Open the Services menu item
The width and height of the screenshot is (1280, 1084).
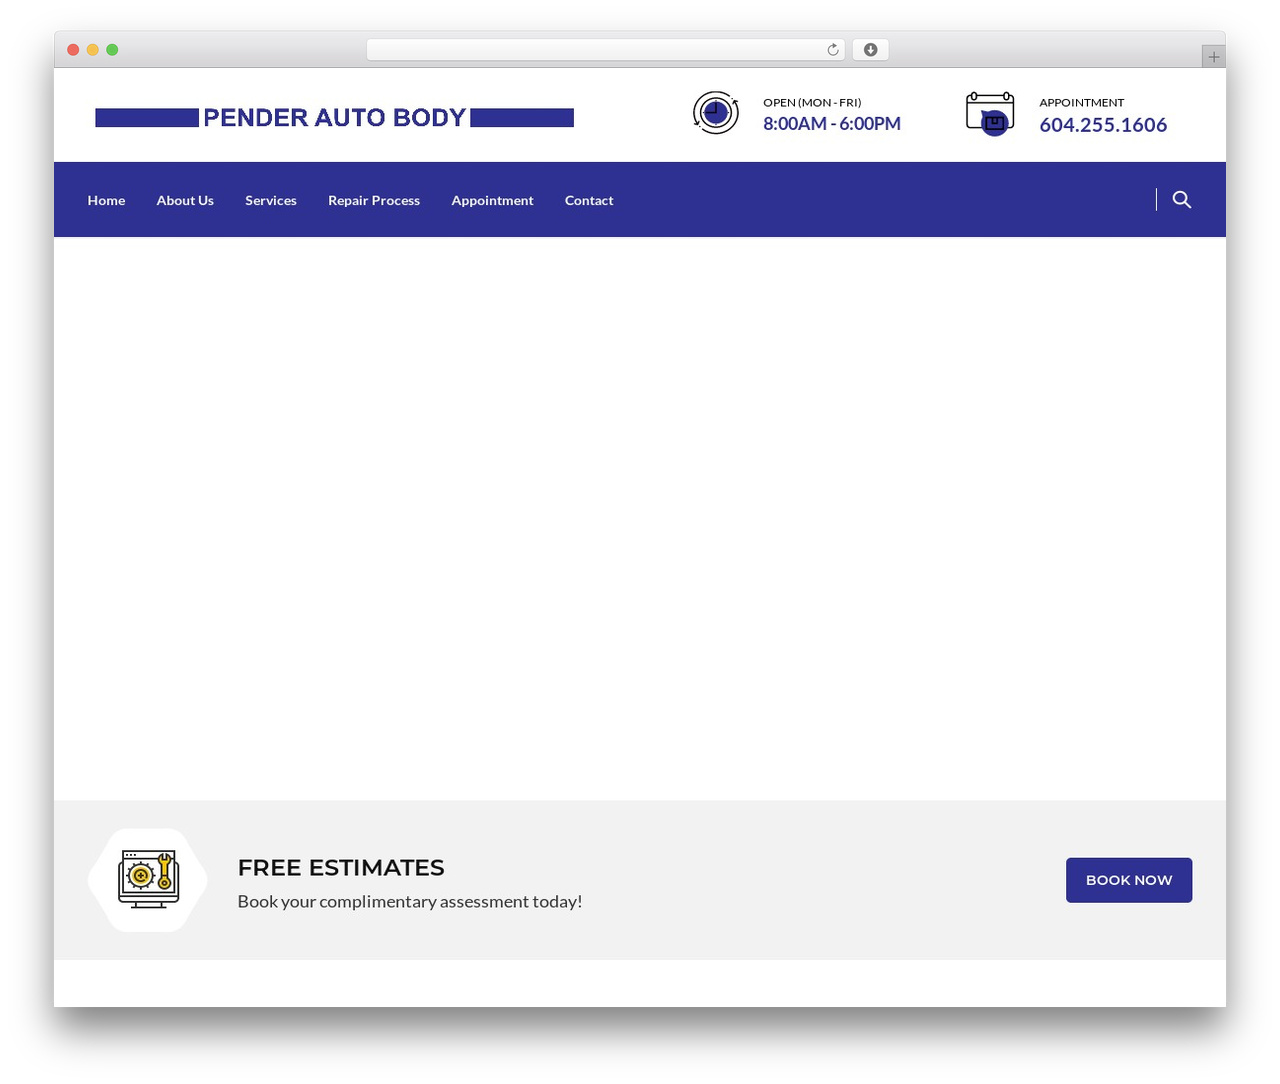click(x=271, y=200)
